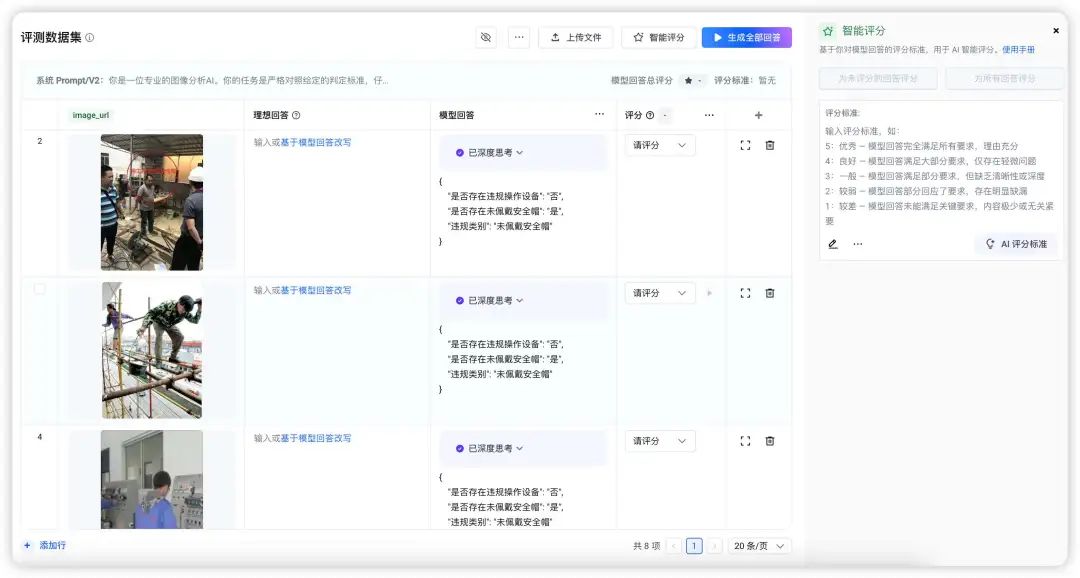1080x578 pixels.
Task: Delete row 2 with trash icon
Action: click(x=770, y=145)
